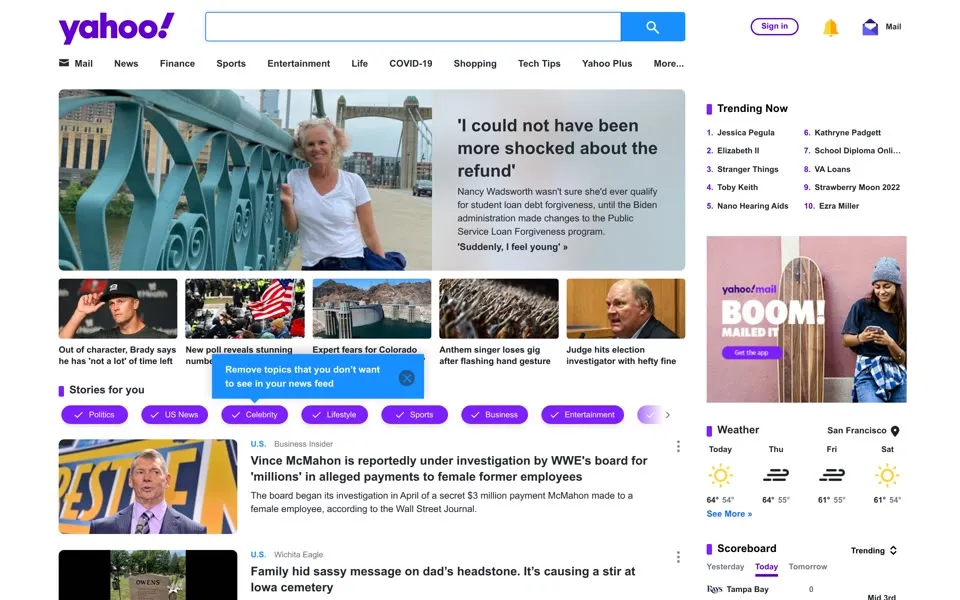The height and width of the screenshot is (600, 960).
Task: Toggle the US News topic chip
Action: [174, 414]
